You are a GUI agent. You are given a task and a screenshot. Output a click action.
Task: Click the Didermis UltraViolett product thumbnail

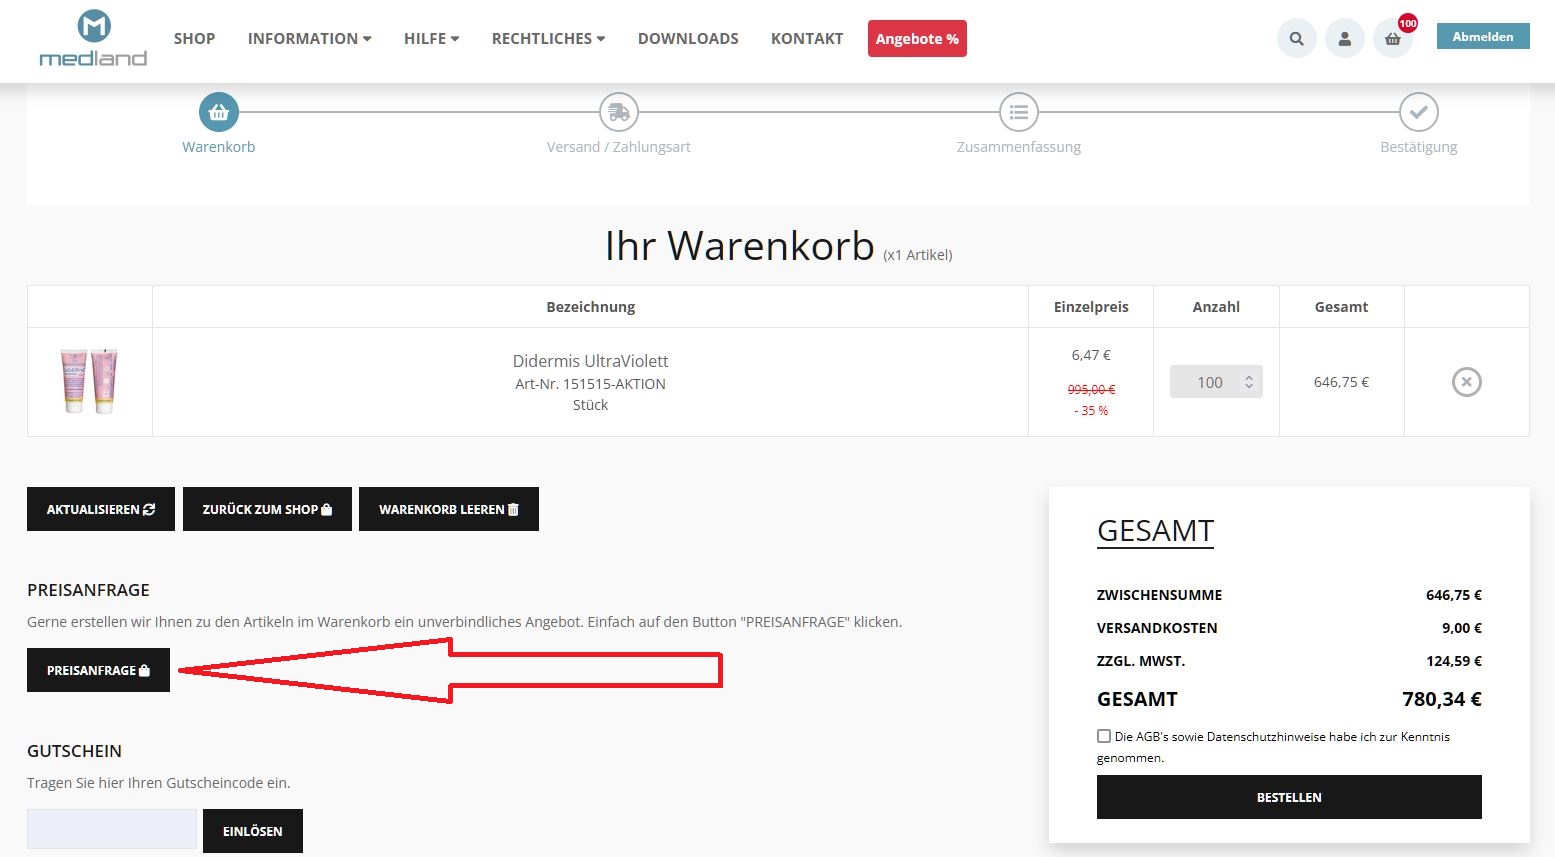tap(90, 381)
